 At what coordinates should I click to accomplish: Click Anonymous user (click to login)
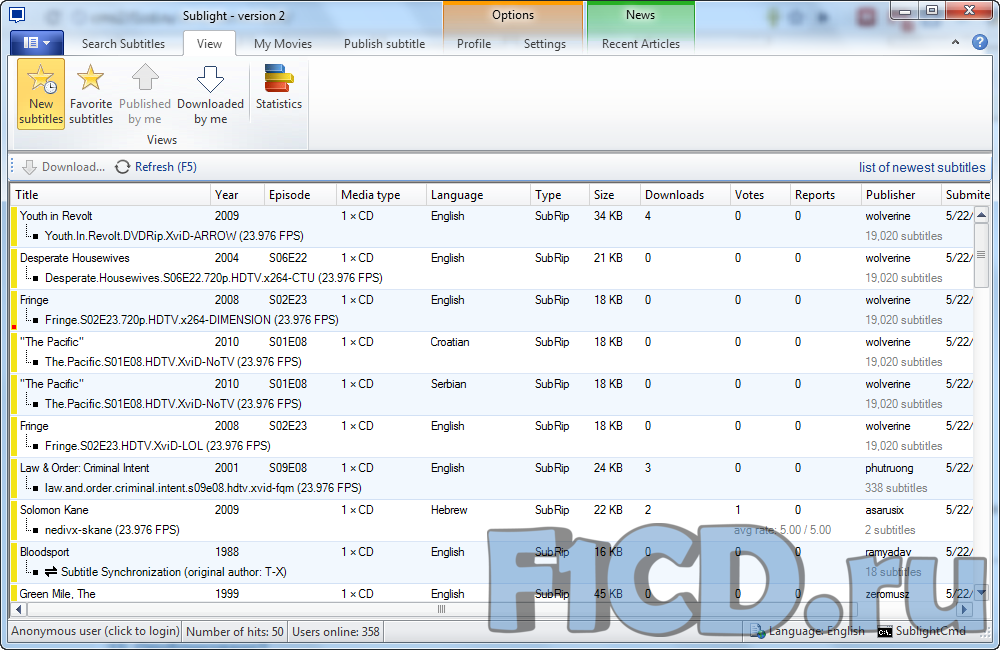coord(95,632)
